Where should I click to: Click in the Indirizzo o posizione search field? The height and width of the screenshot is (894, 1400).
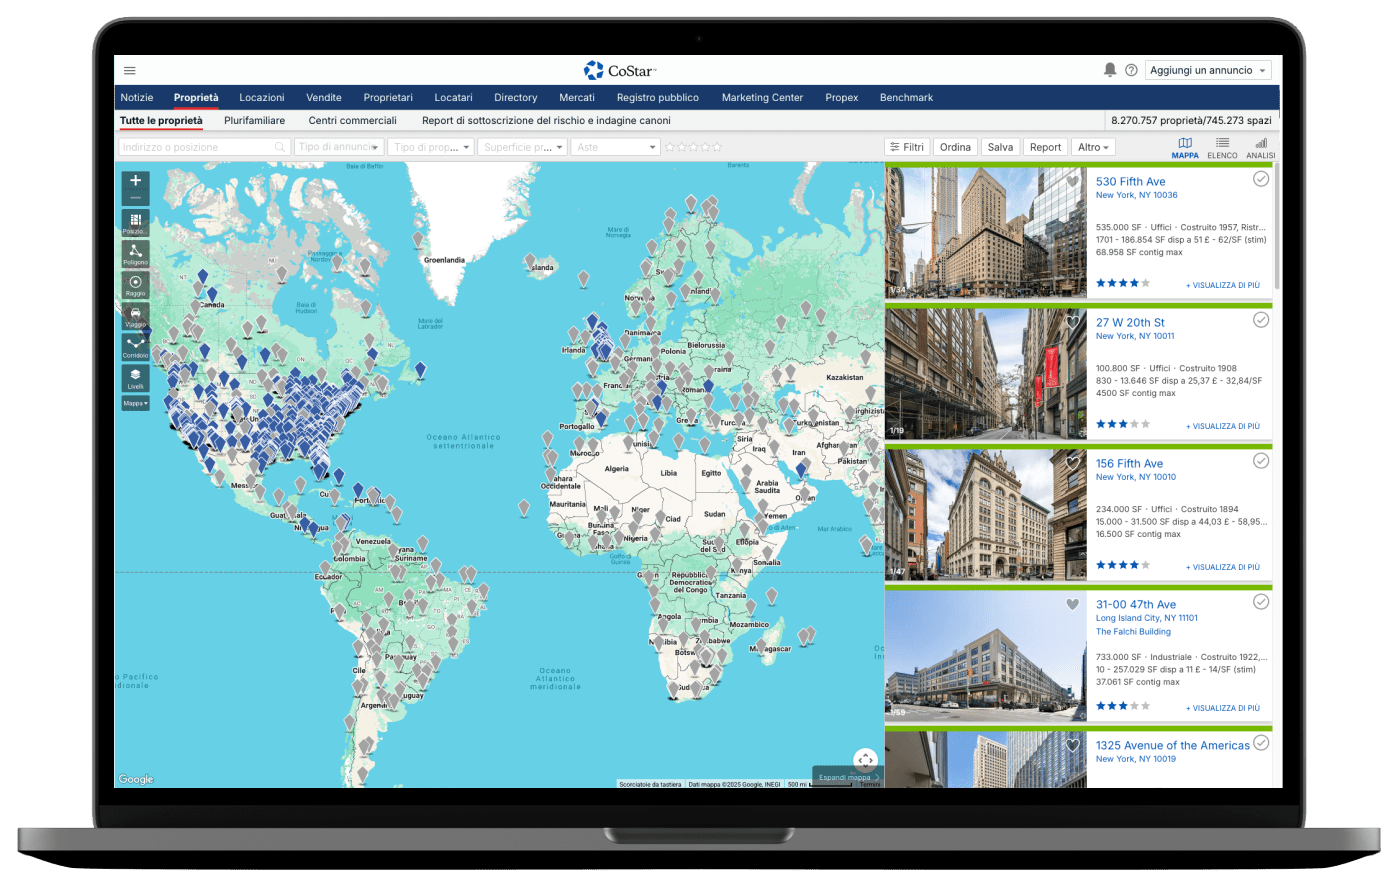click(x=196, y=147)
